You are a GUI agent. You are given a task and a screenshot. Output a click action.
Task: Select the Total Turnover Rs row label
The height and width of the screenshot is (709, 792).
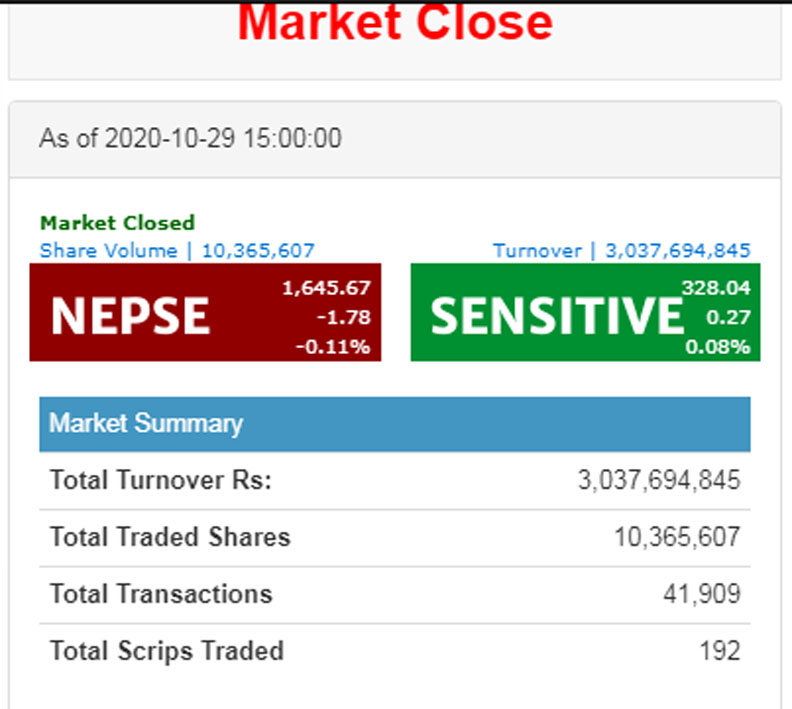(161, 480)
